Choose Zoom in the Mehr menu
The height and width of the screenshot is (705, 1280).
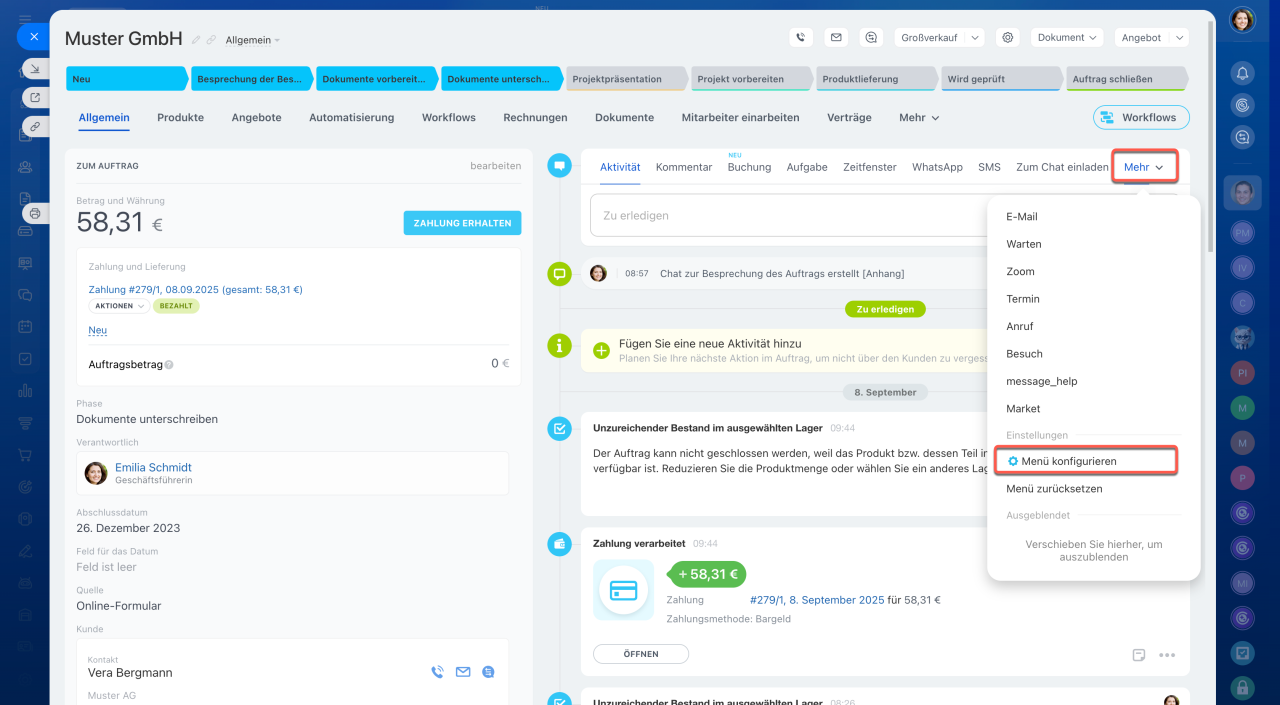1020,271
